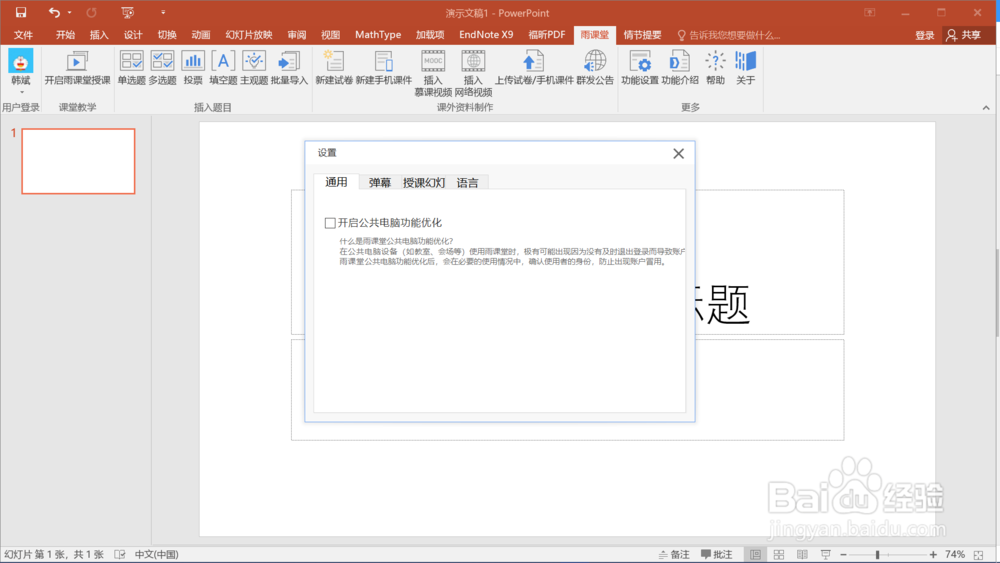Image resolution: width=1000 pixels, height=563 pixels.
Task: Open the 幻灯片放映 ribbon tab
Action: 249,35
